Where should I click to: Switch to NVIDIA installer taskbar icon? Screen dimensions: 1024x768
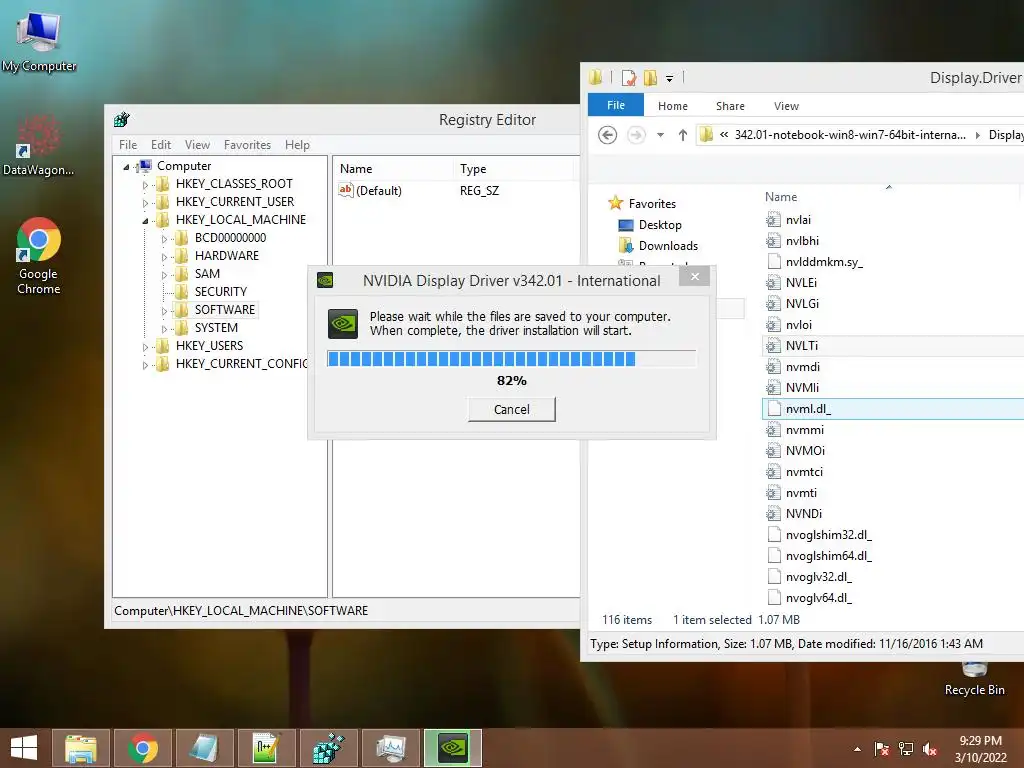pos(453,748)
